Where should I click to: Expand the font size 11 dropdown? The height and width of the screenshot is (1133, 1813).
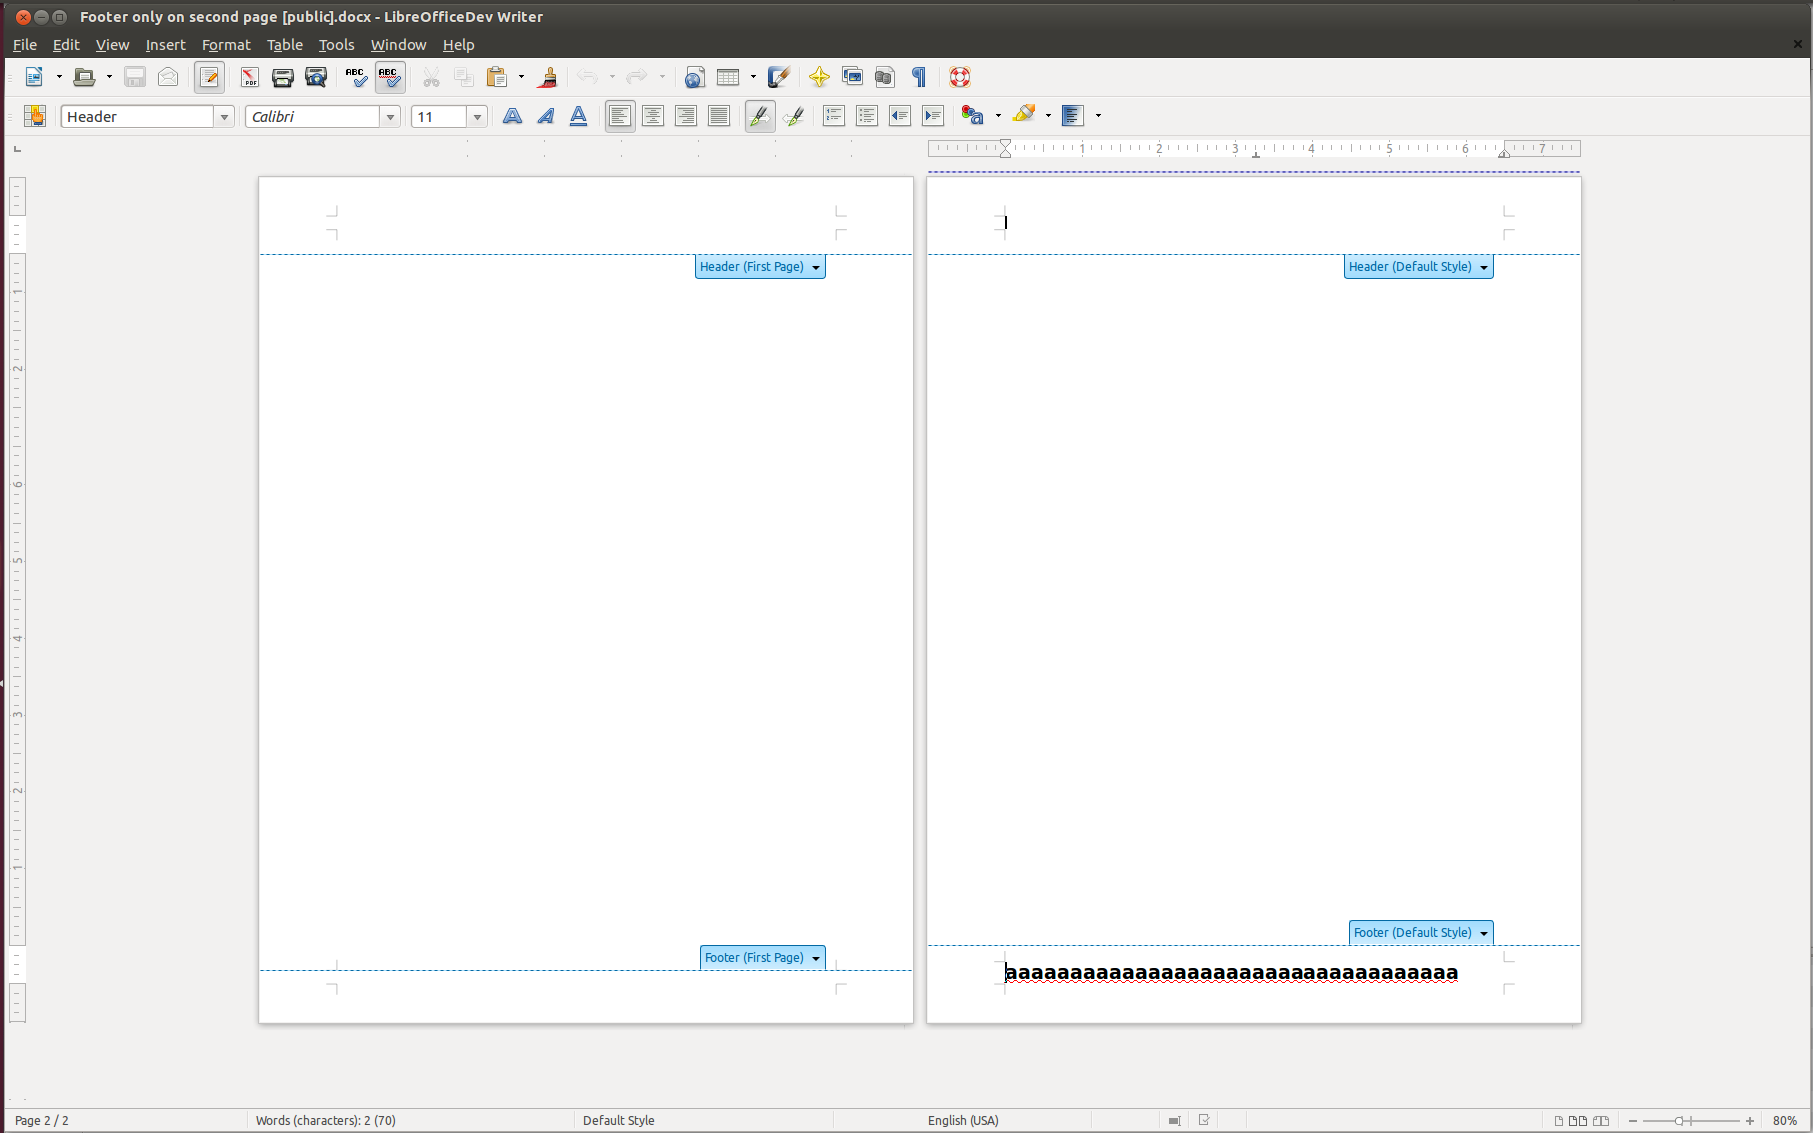[477, 117]
